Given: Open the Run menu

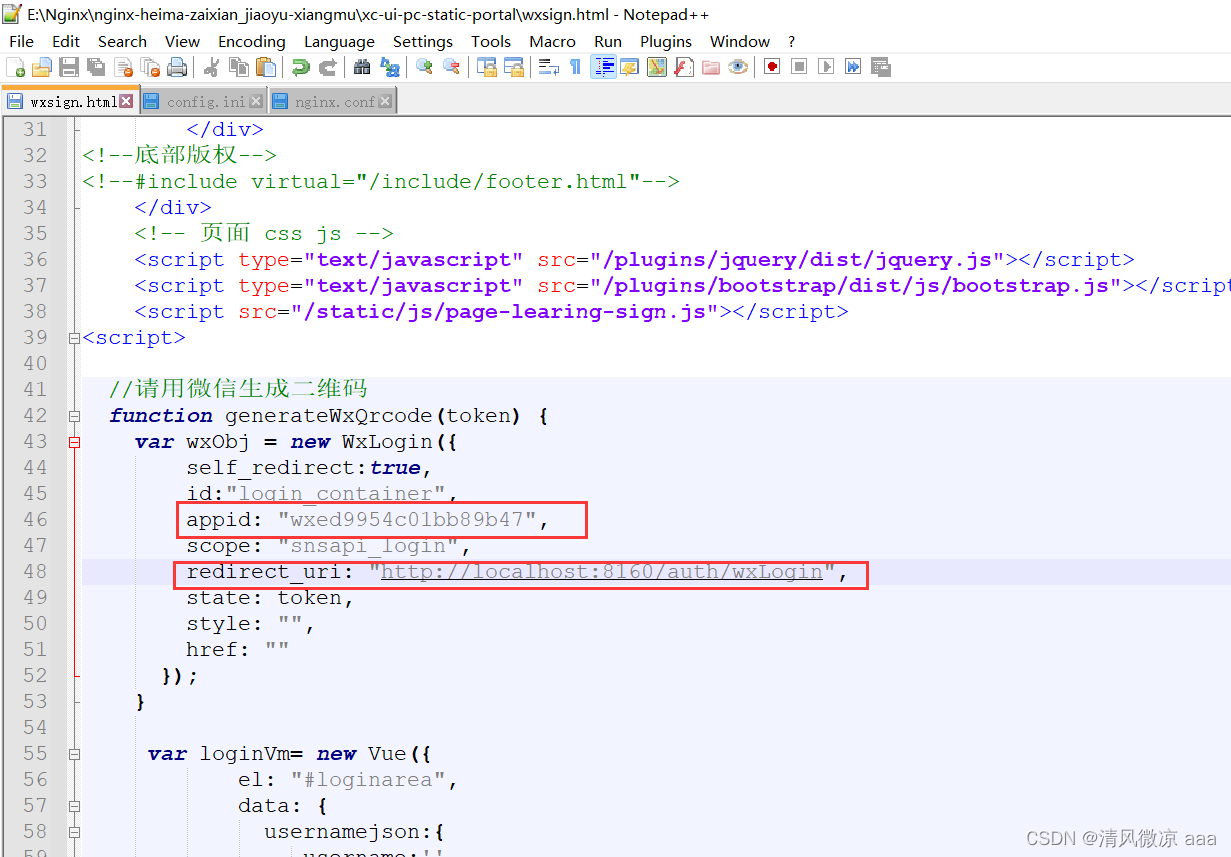Looking at the screenshot, I should pyautogui.click(x=608, y=41).
